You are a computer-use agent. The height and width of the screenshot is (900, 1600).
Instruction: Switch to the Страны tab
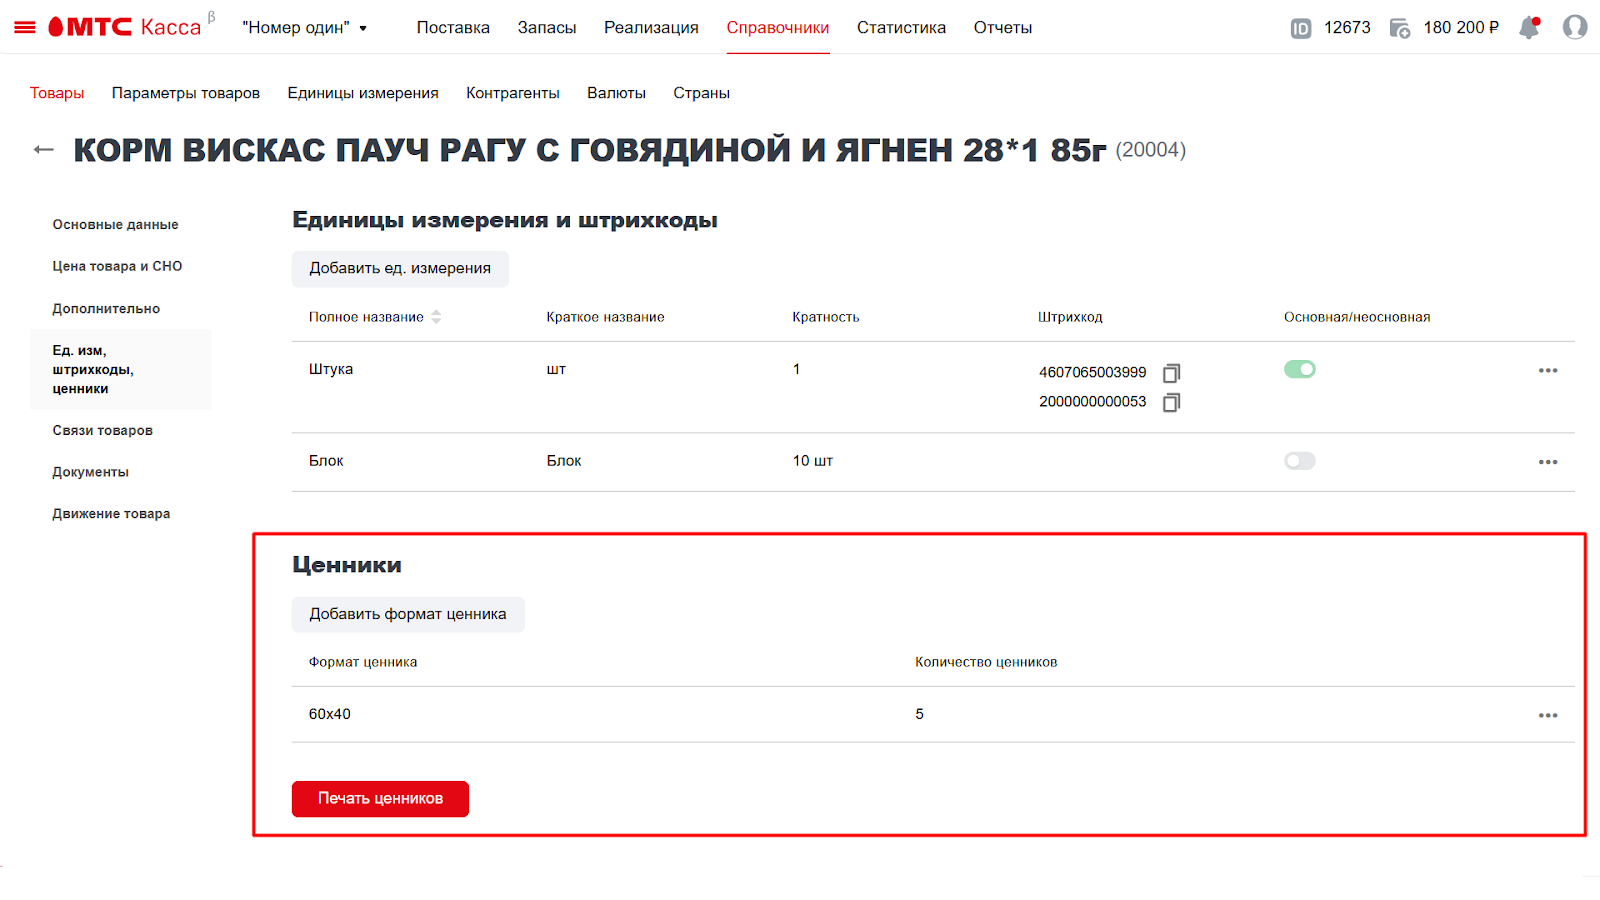point(701,93)
